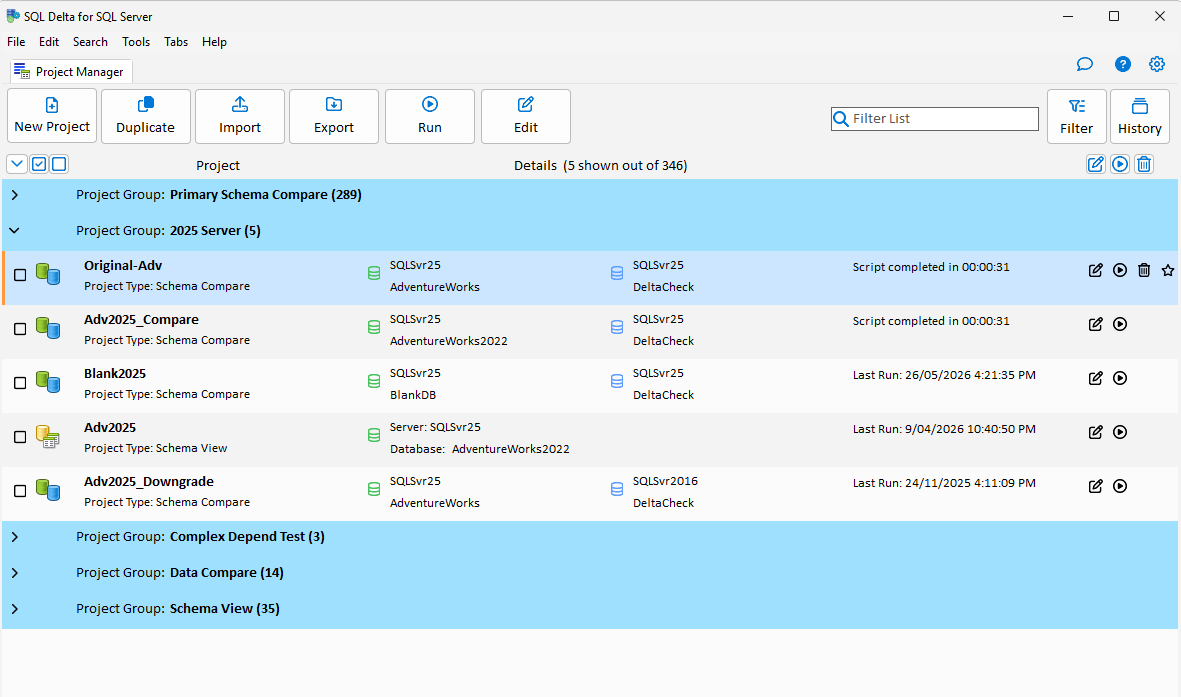
Task: Click Adv2025 schema view yellow database icon
Action: (x=48, y=436)
